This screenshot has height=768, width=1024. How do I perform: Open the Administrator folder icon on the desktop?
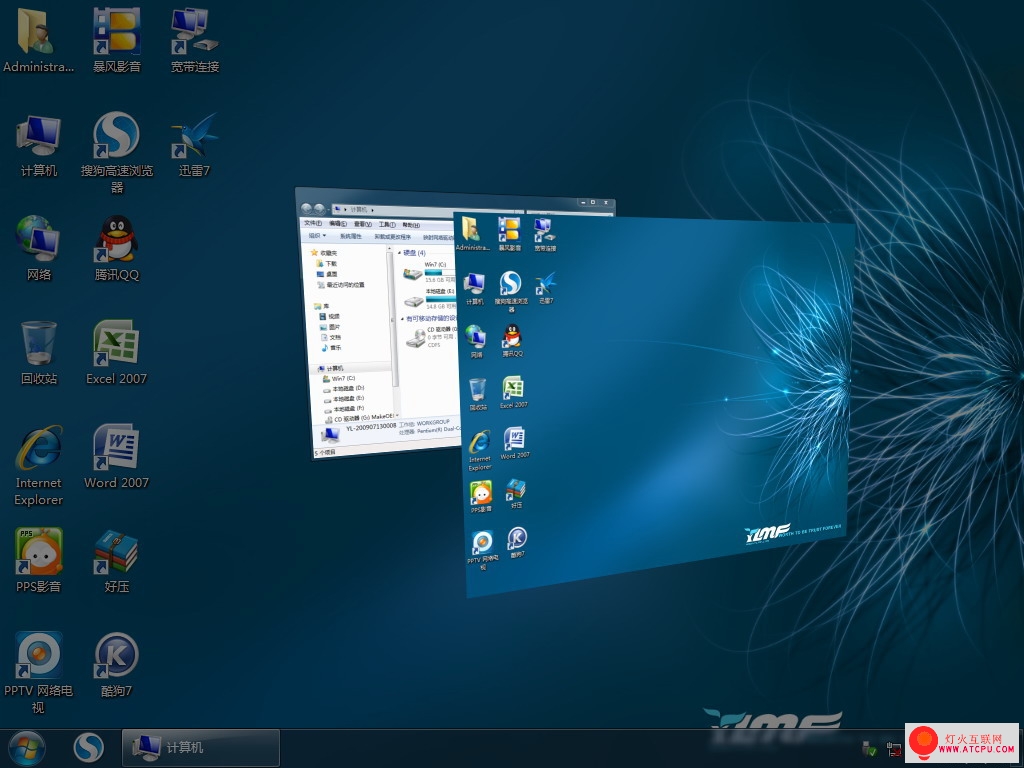38,39
